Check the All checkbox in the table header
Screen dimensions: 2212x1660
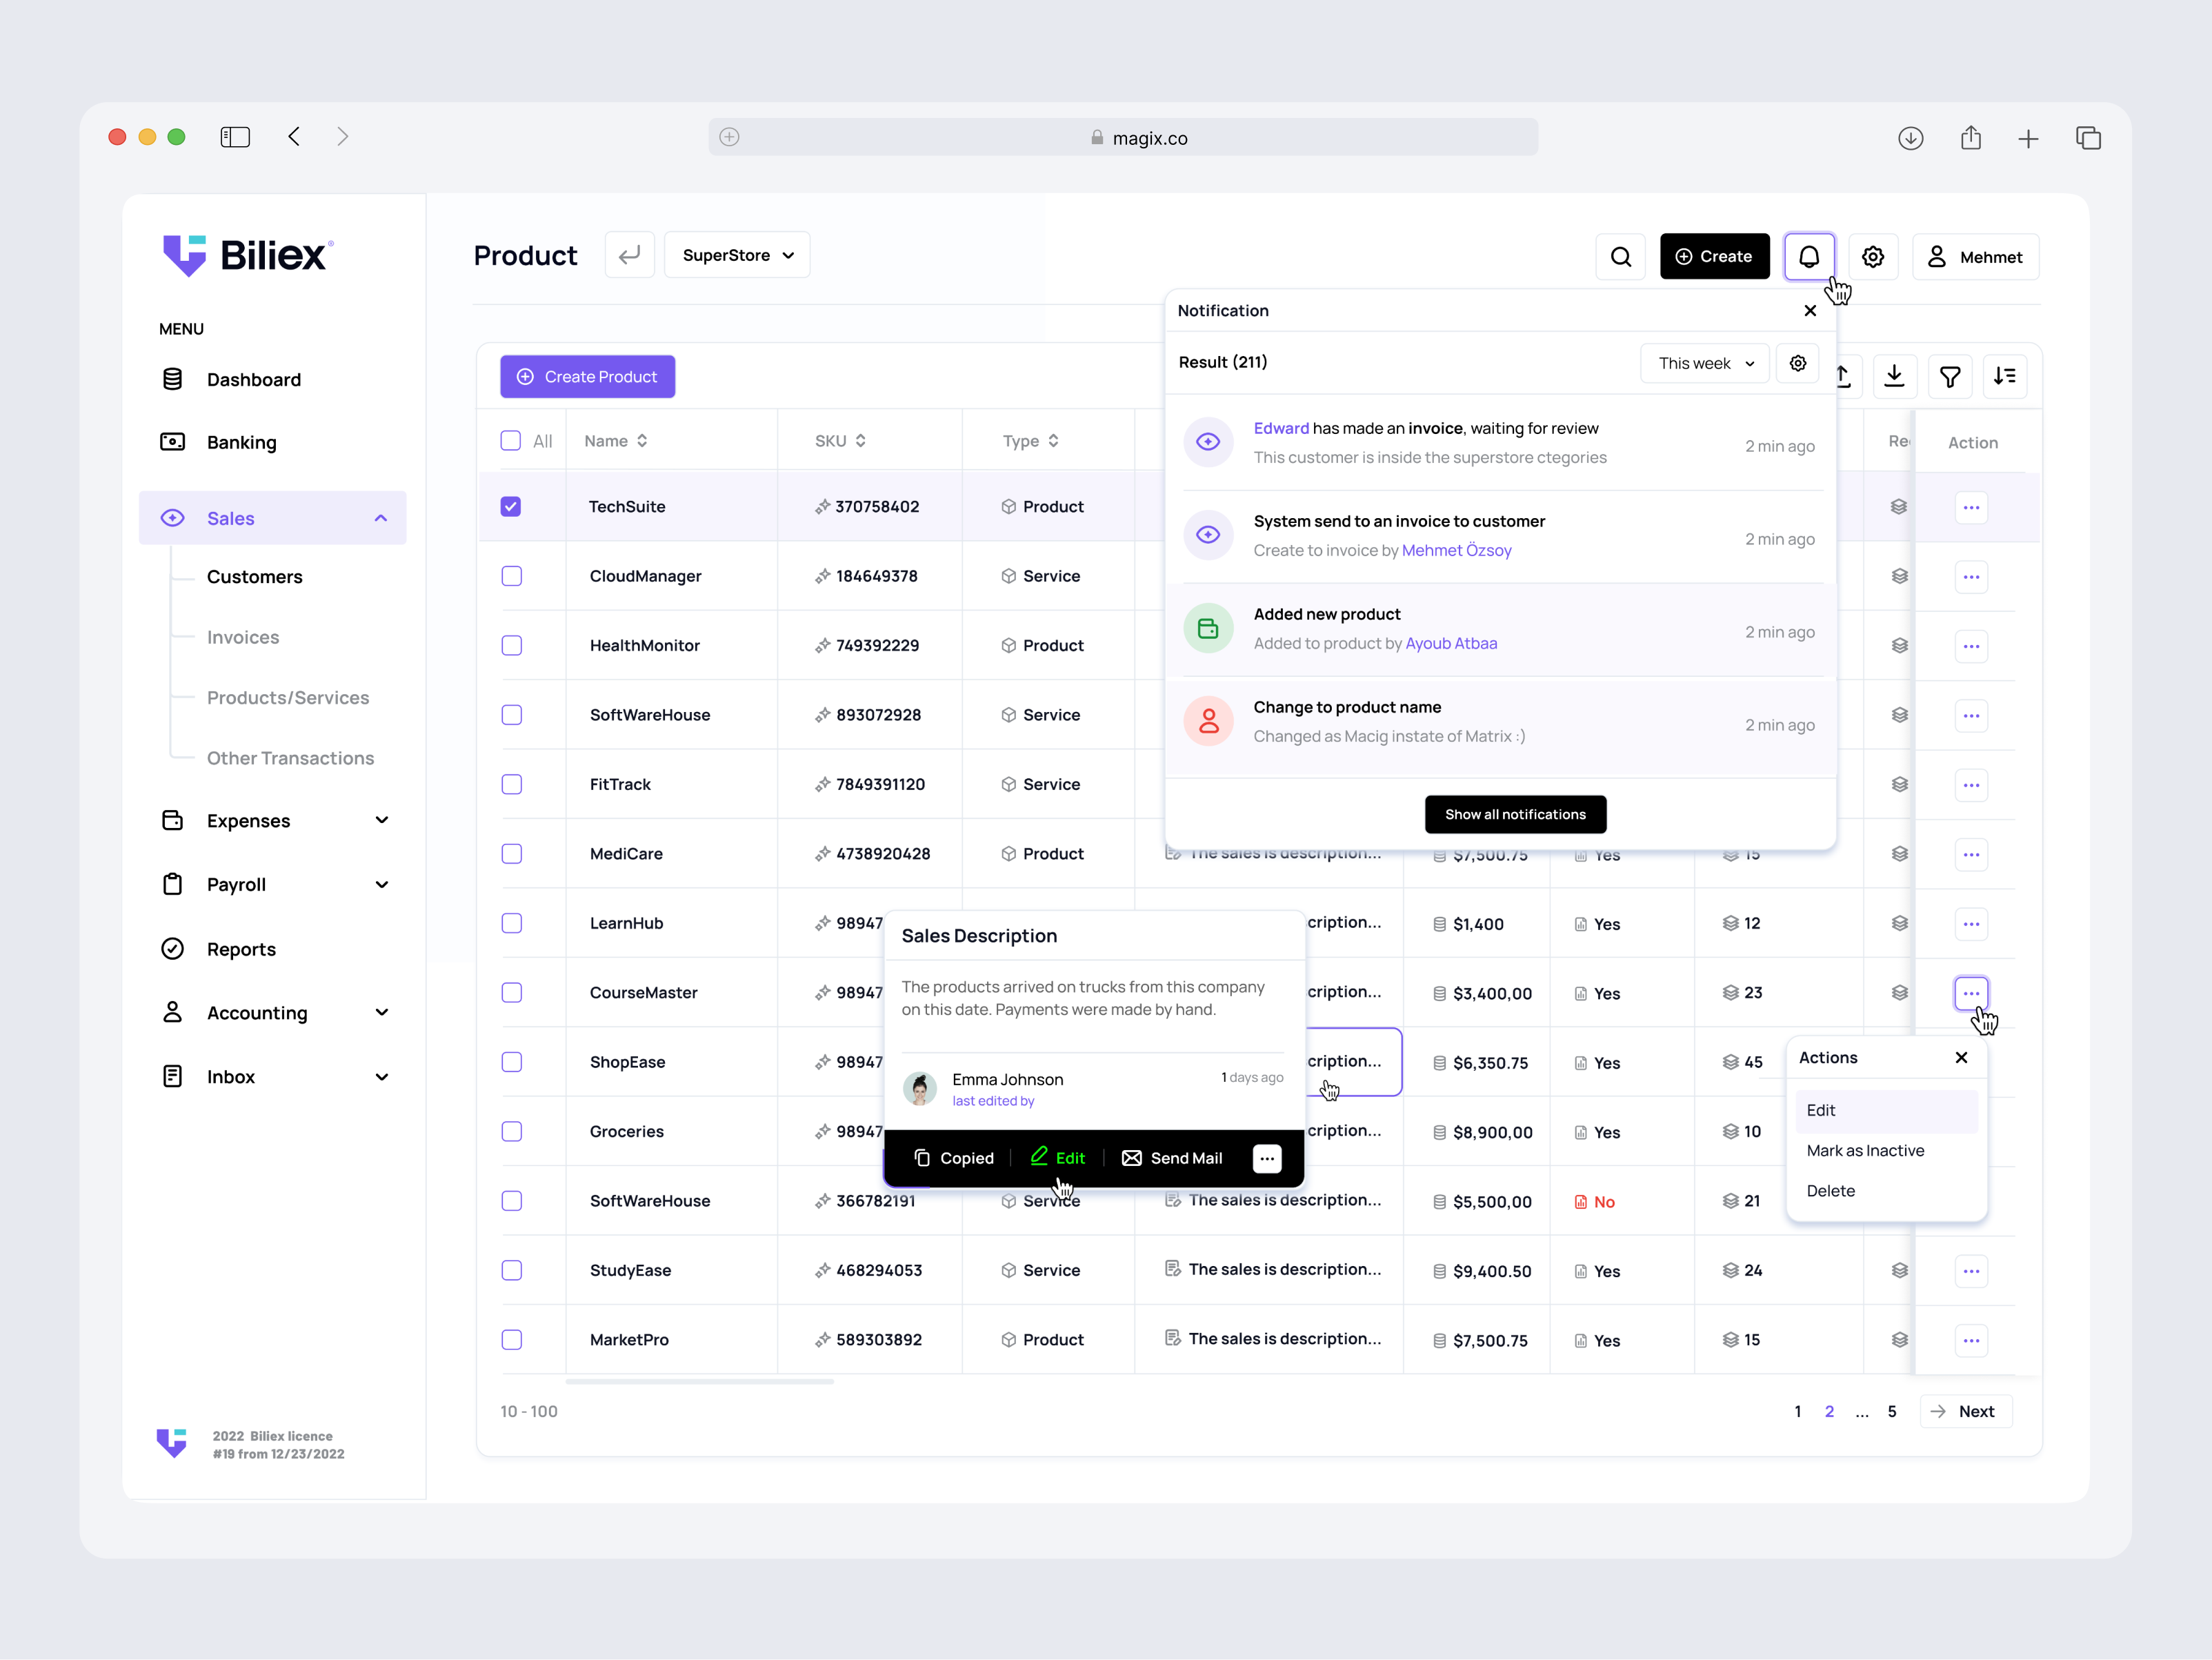511,440
